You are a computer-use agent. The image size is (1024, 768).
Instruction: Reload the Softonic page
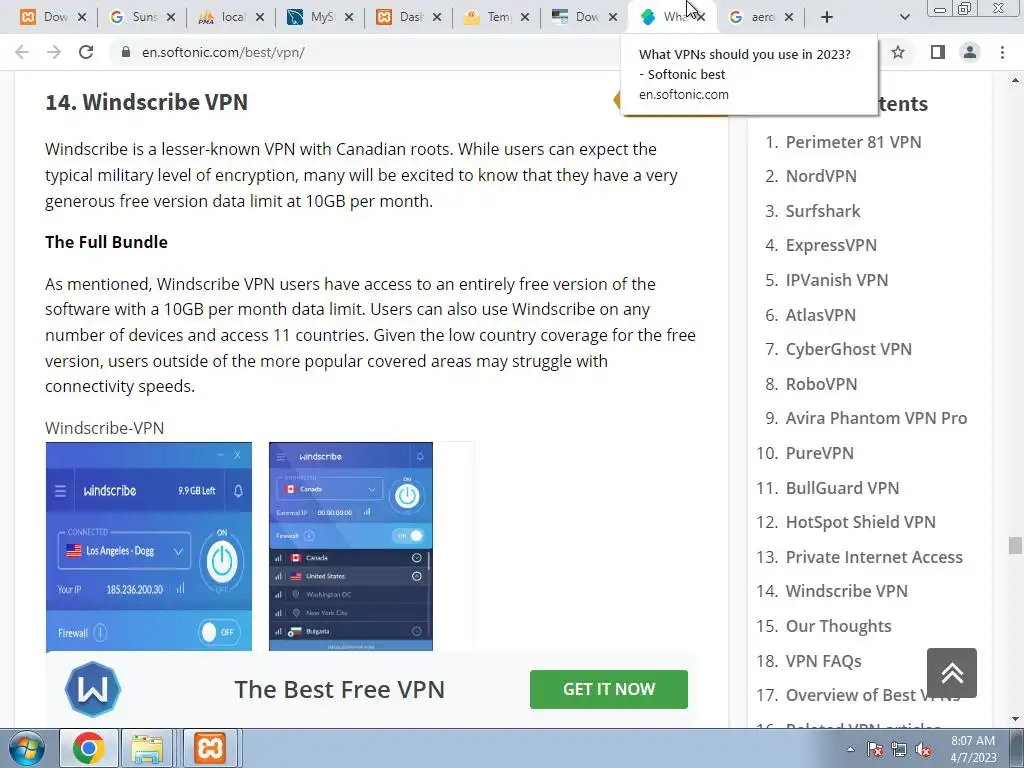point(86,52)
